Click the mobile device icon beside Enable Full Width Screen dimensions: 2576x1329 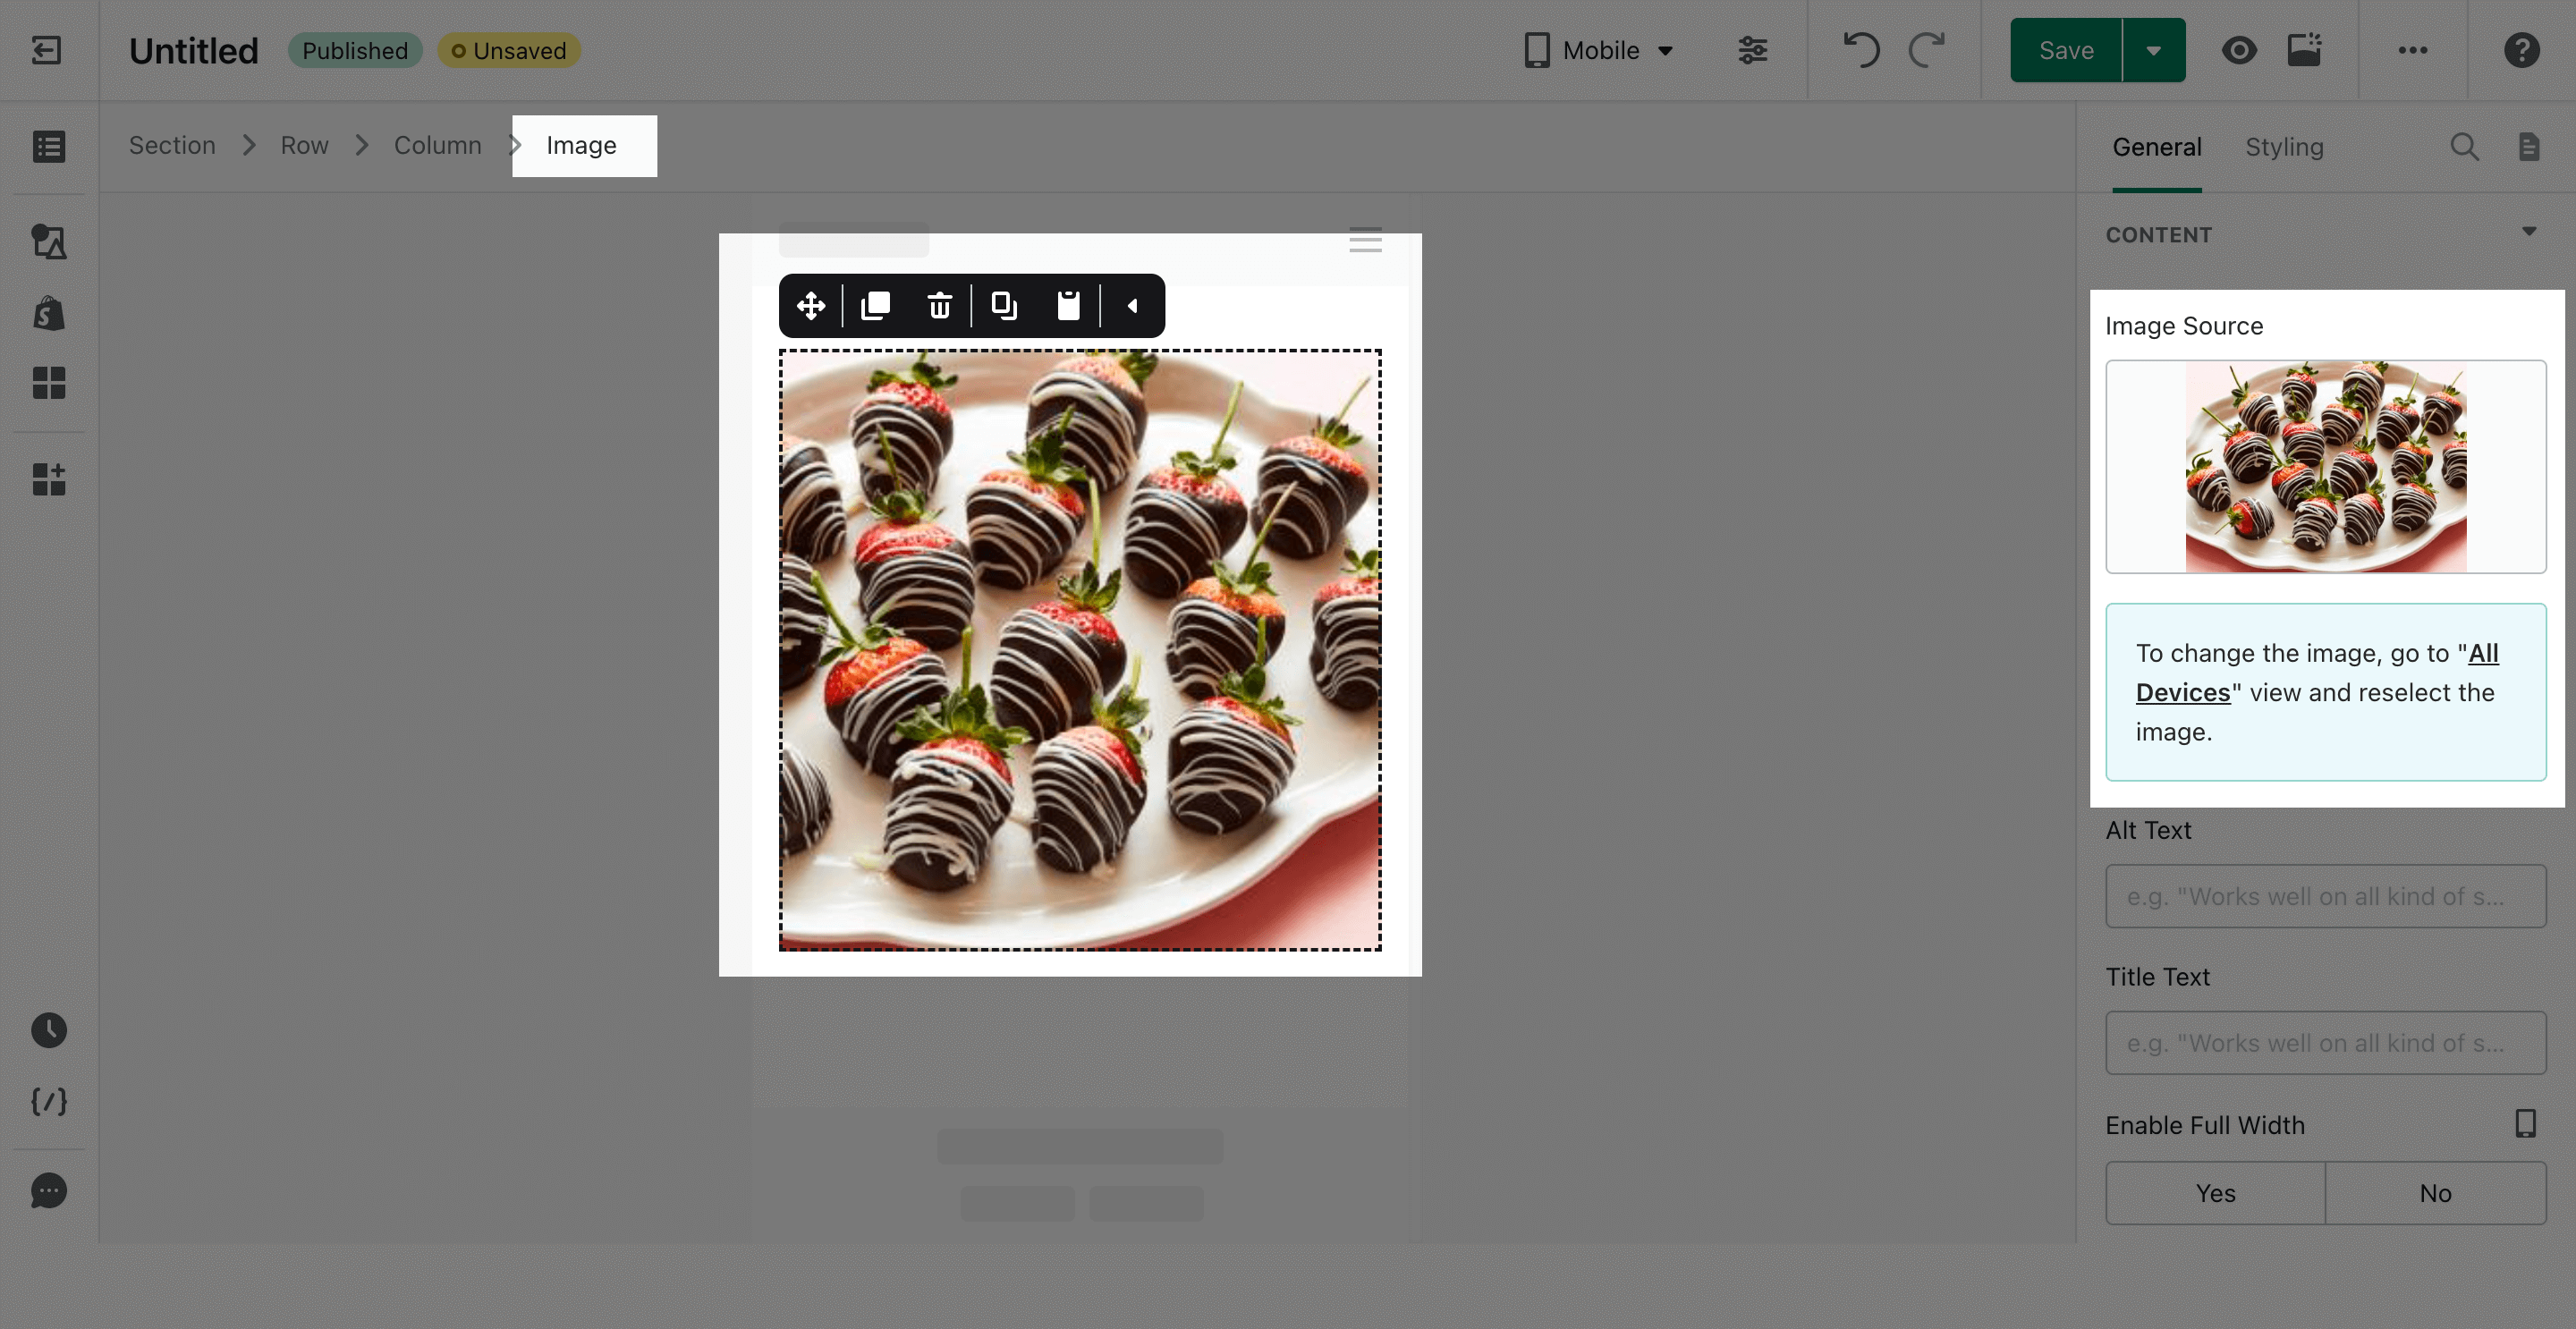pos(2526,1123)
